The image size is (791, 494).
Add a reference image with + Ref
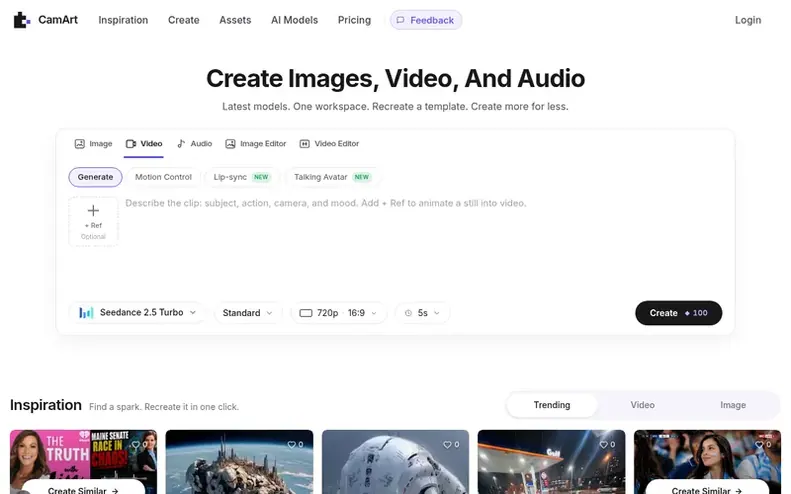93,222
